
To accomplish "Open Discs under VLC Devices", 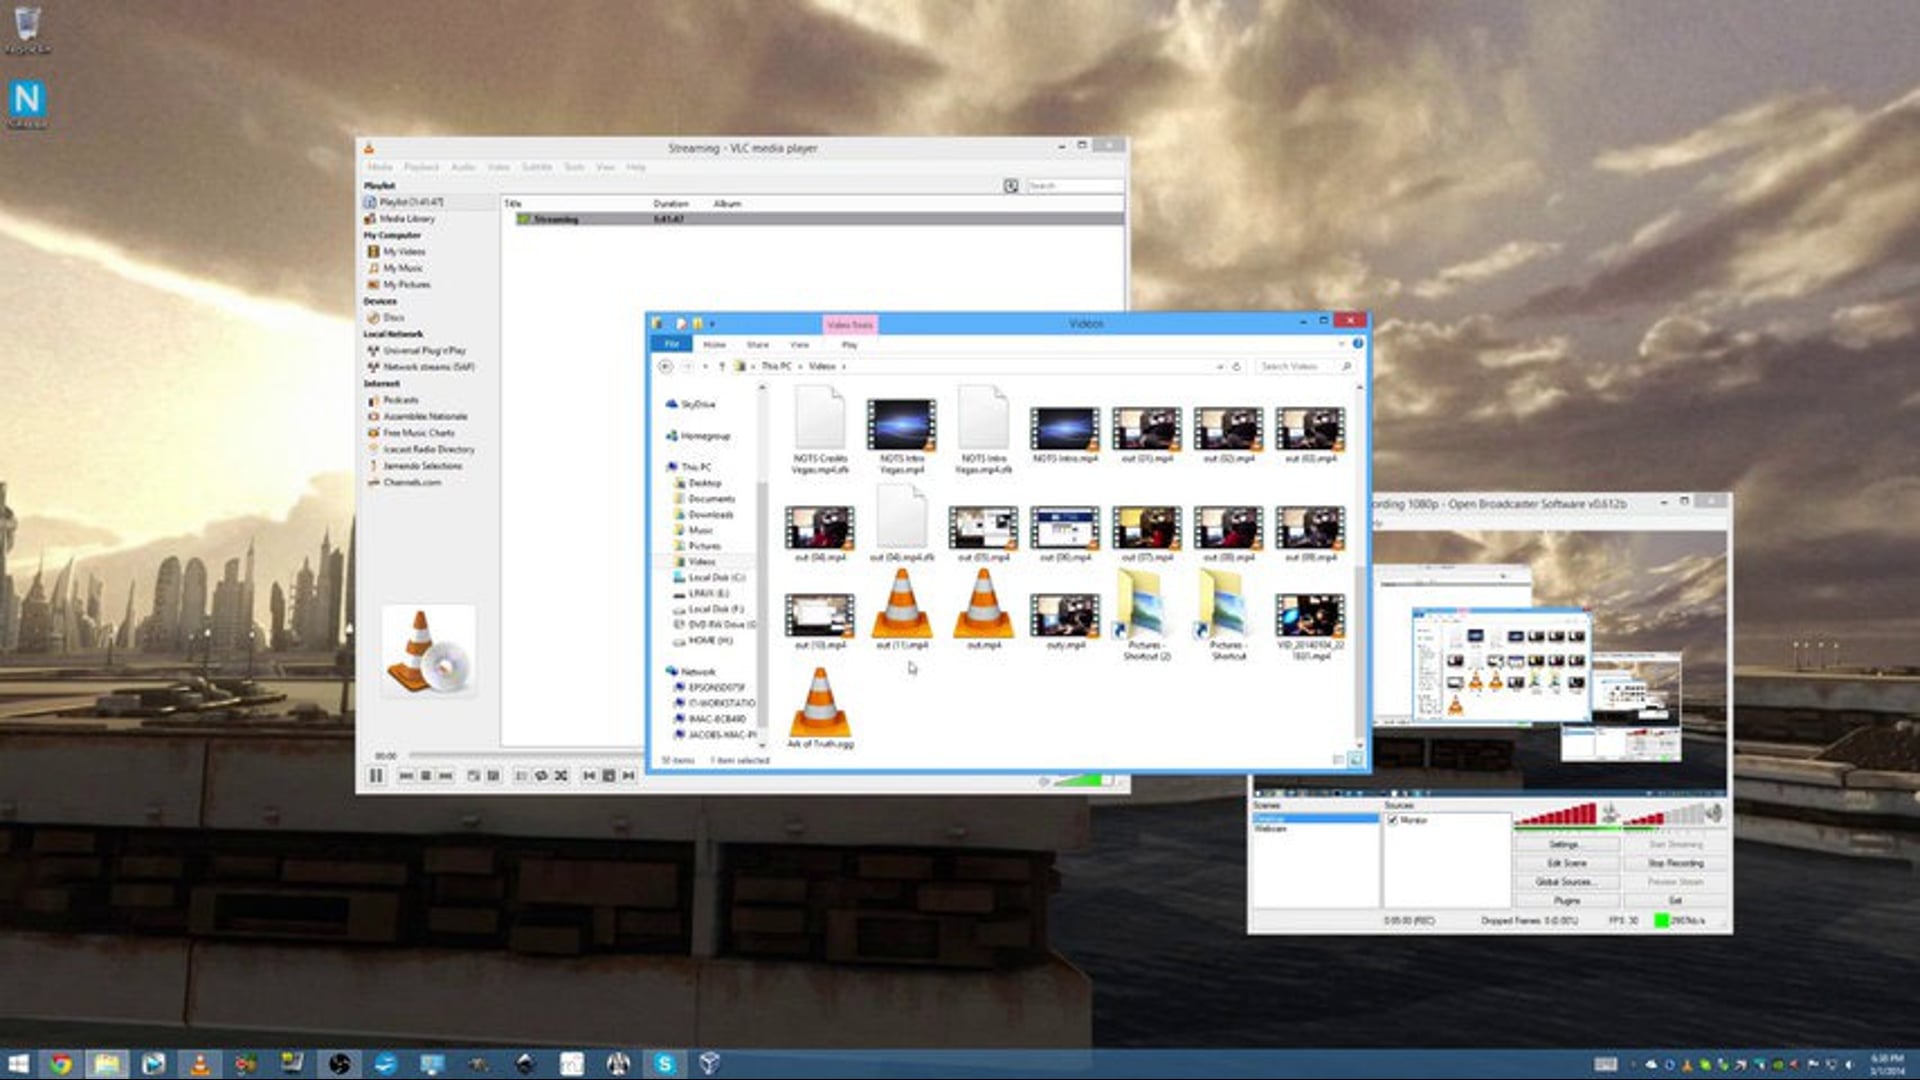I will coord(386,318).
